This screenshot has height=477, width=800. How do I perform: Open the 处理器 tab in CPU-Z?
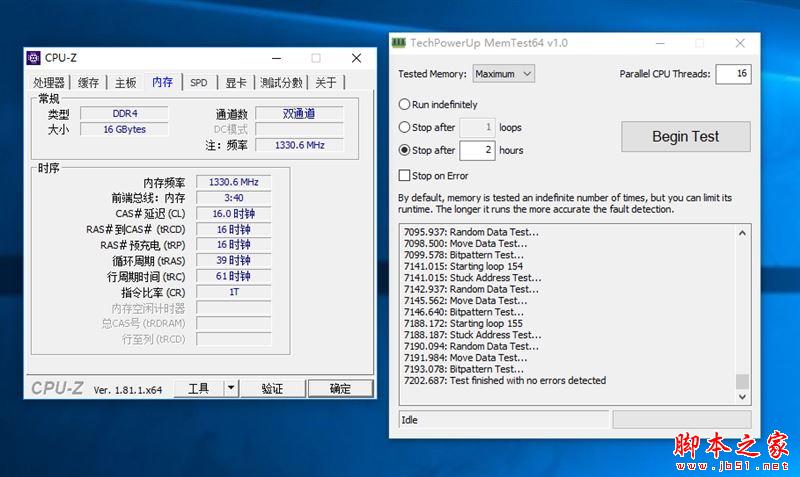(x=49, y=83)
